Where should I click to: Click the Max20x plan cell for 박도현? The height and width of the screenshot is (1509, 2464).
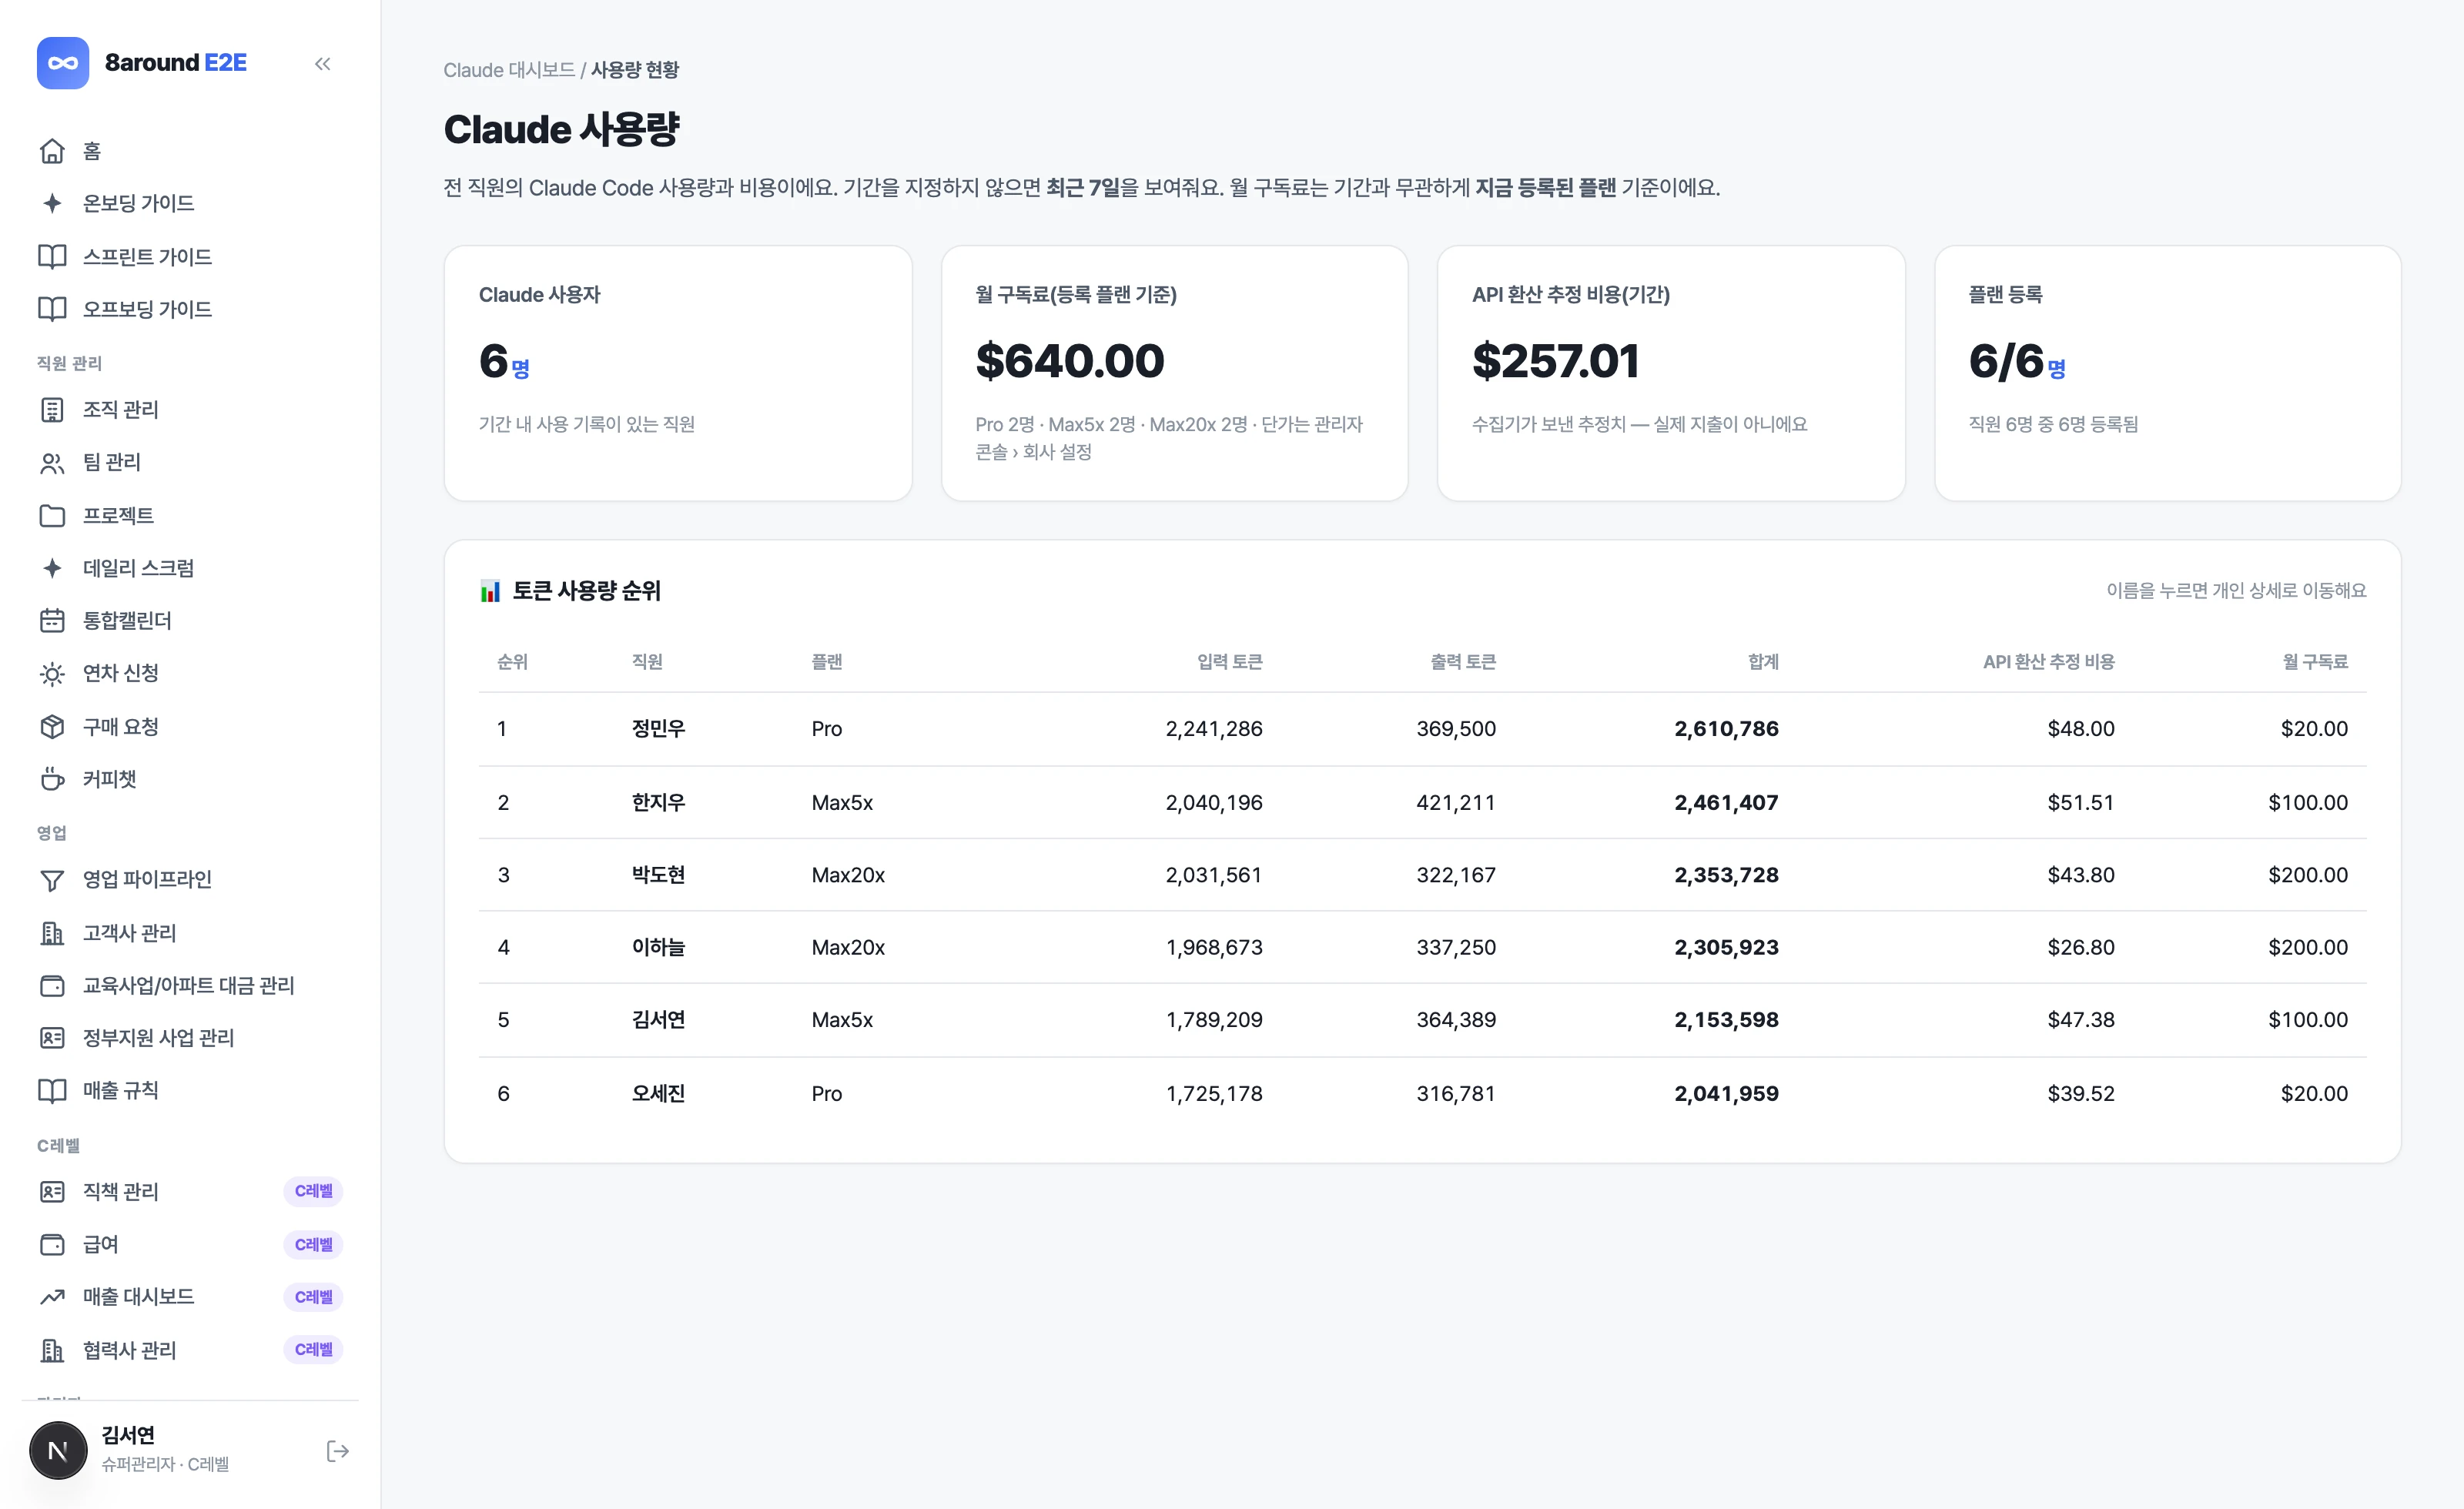(x=848, y=875)
